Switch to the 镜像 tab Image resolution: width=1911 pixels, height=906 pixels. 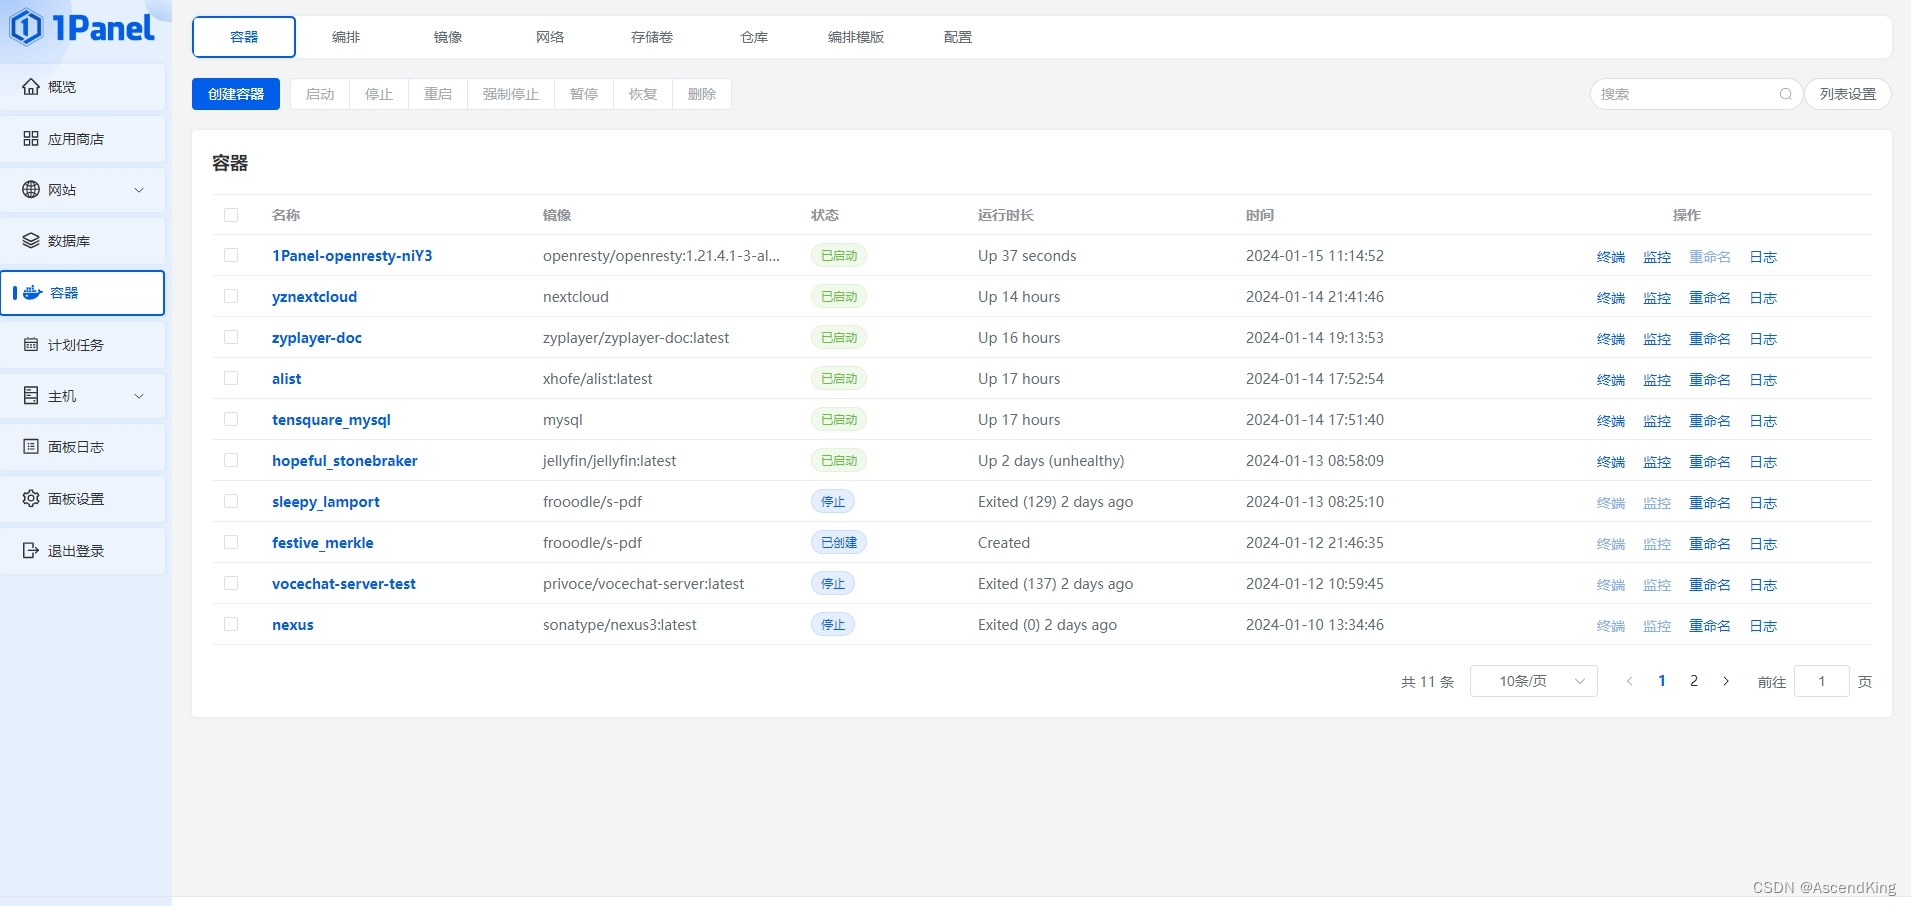tap(448, 37)
